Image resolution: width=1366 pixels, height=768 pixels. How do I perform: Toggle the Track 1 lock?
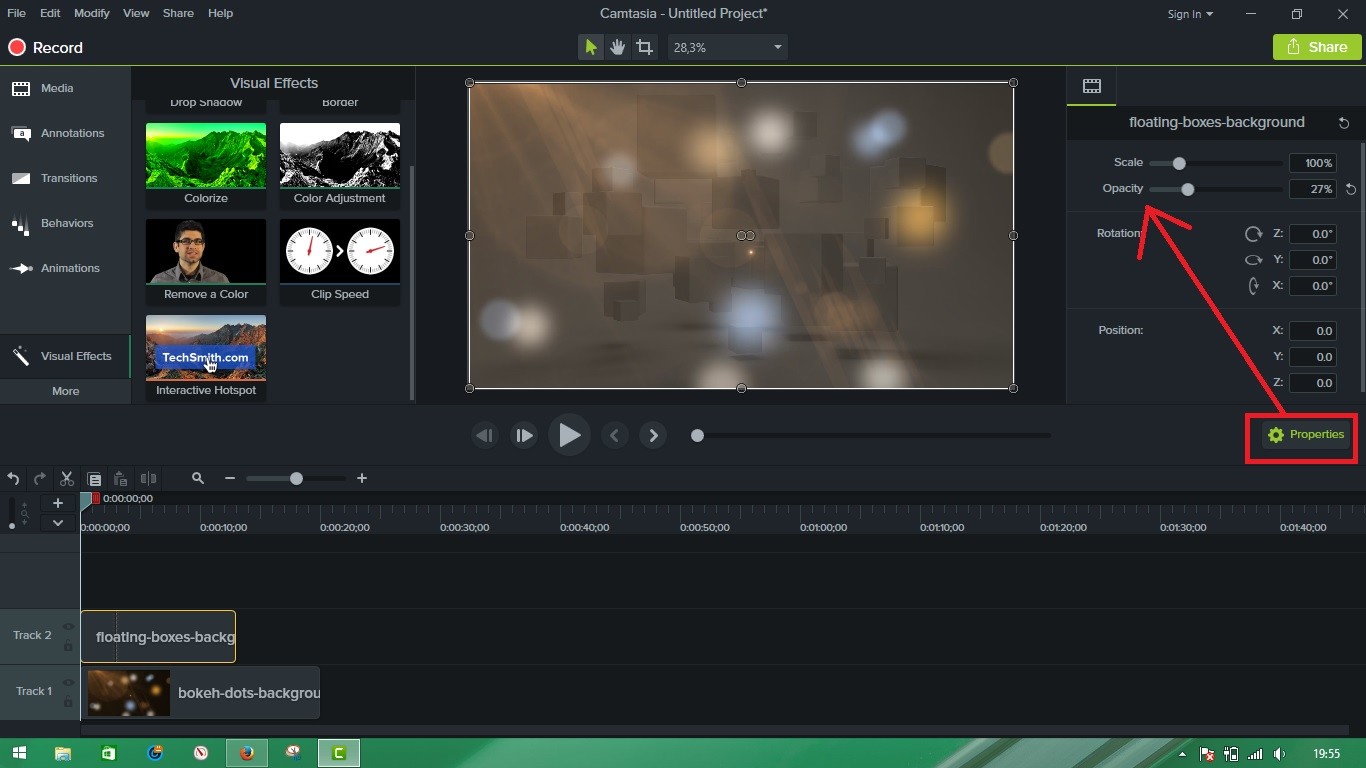[68, 702]
